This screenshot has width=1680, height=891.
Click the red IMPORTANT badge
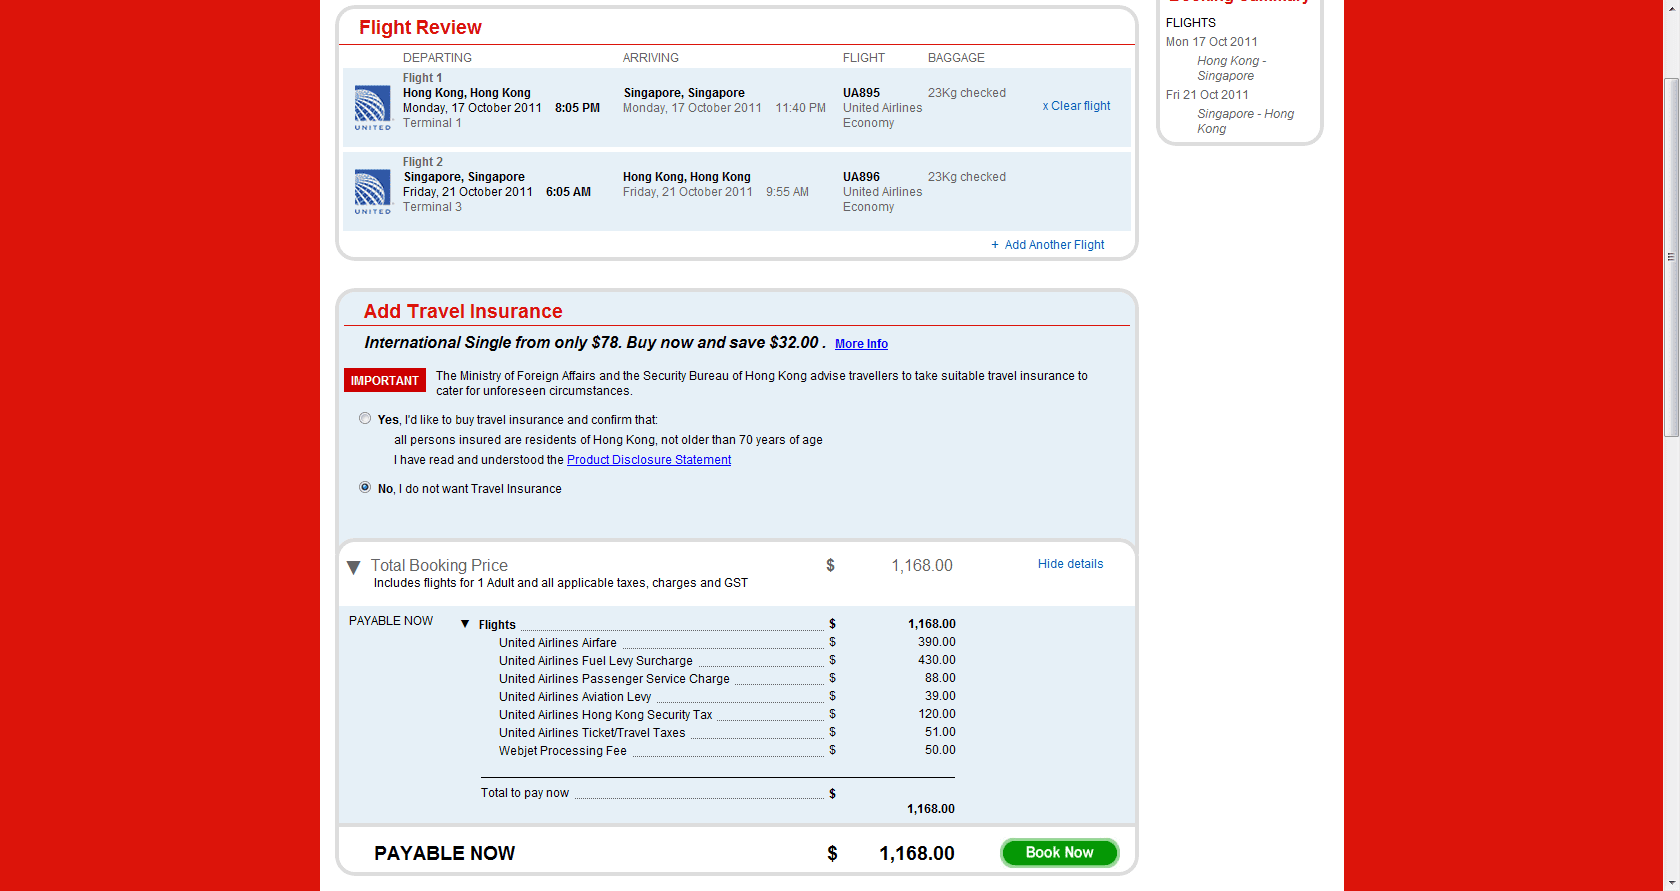(385, 381)
